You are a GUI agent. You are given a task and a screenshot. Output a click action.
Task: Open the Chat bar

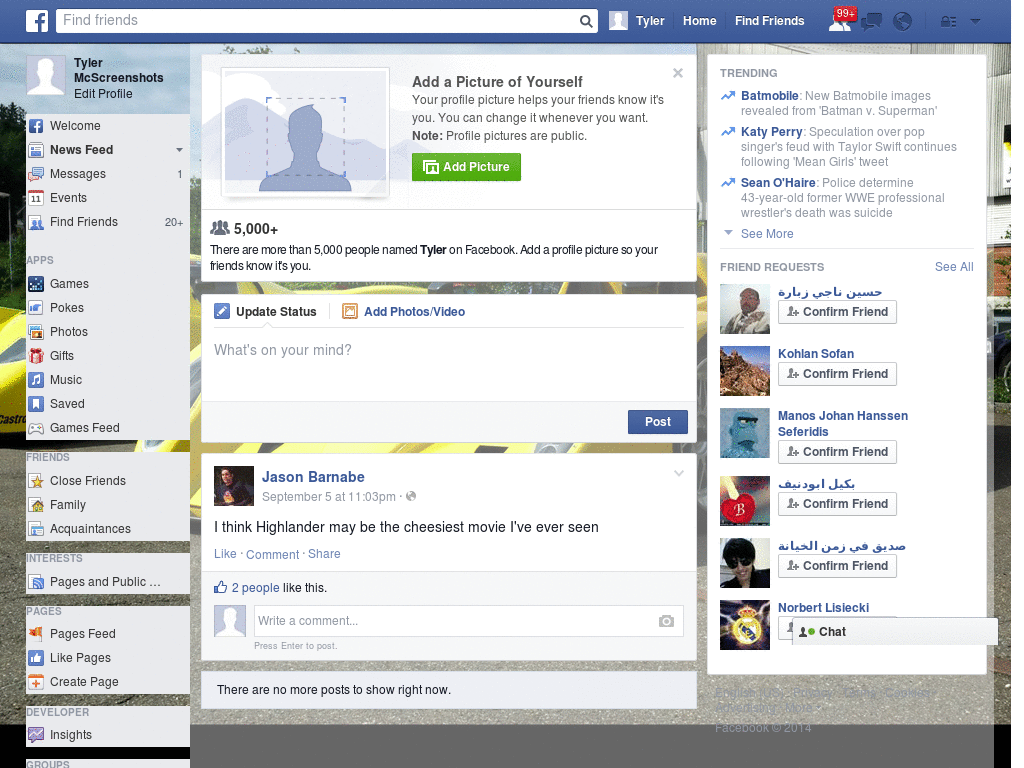895,632
